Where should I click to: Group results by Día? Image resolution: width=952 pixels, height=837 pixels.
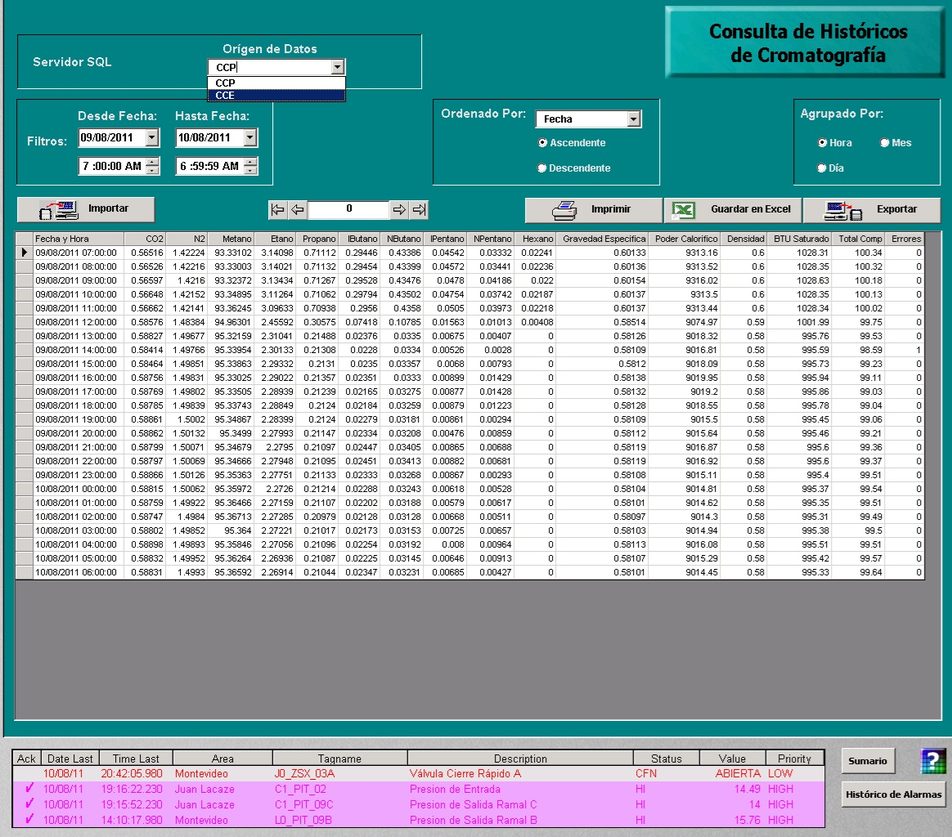pos(822,168)
